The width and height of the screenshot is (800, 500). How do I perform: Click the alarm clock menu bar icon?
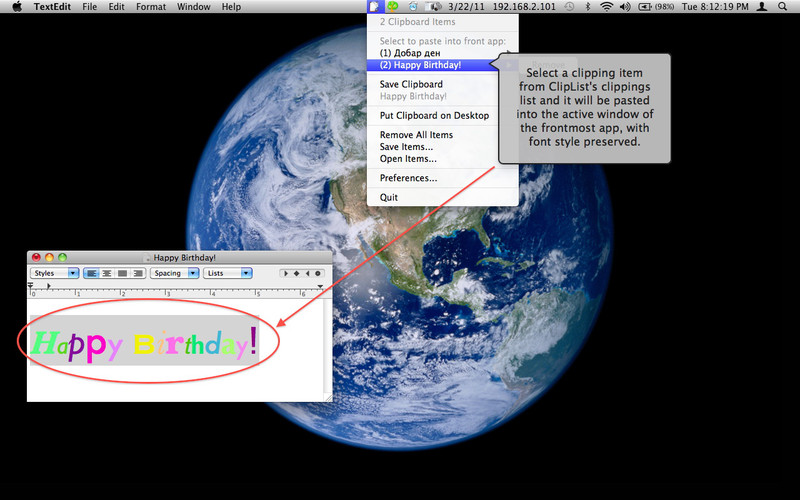[x=413, y=7]
